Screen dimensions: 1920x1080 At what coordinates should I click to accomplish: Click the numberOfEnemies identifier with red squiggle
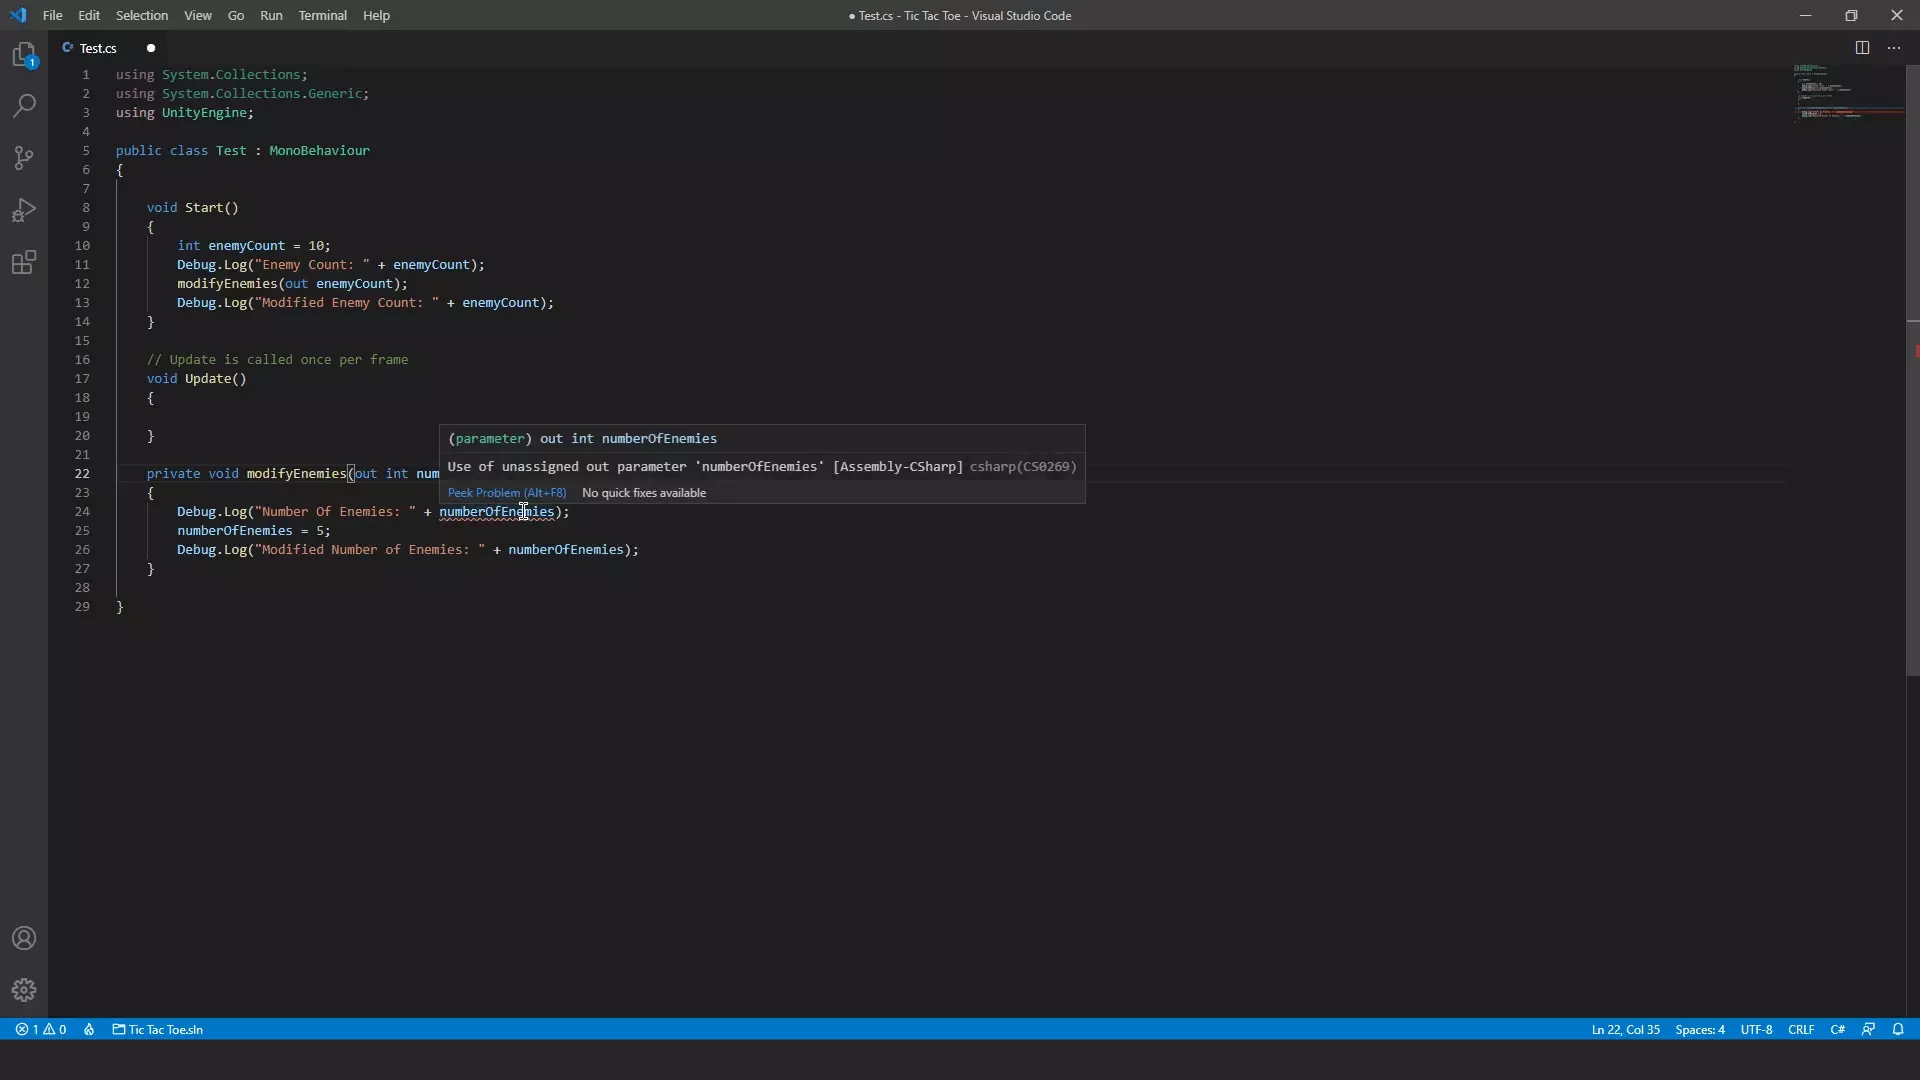tap(497, 512)
